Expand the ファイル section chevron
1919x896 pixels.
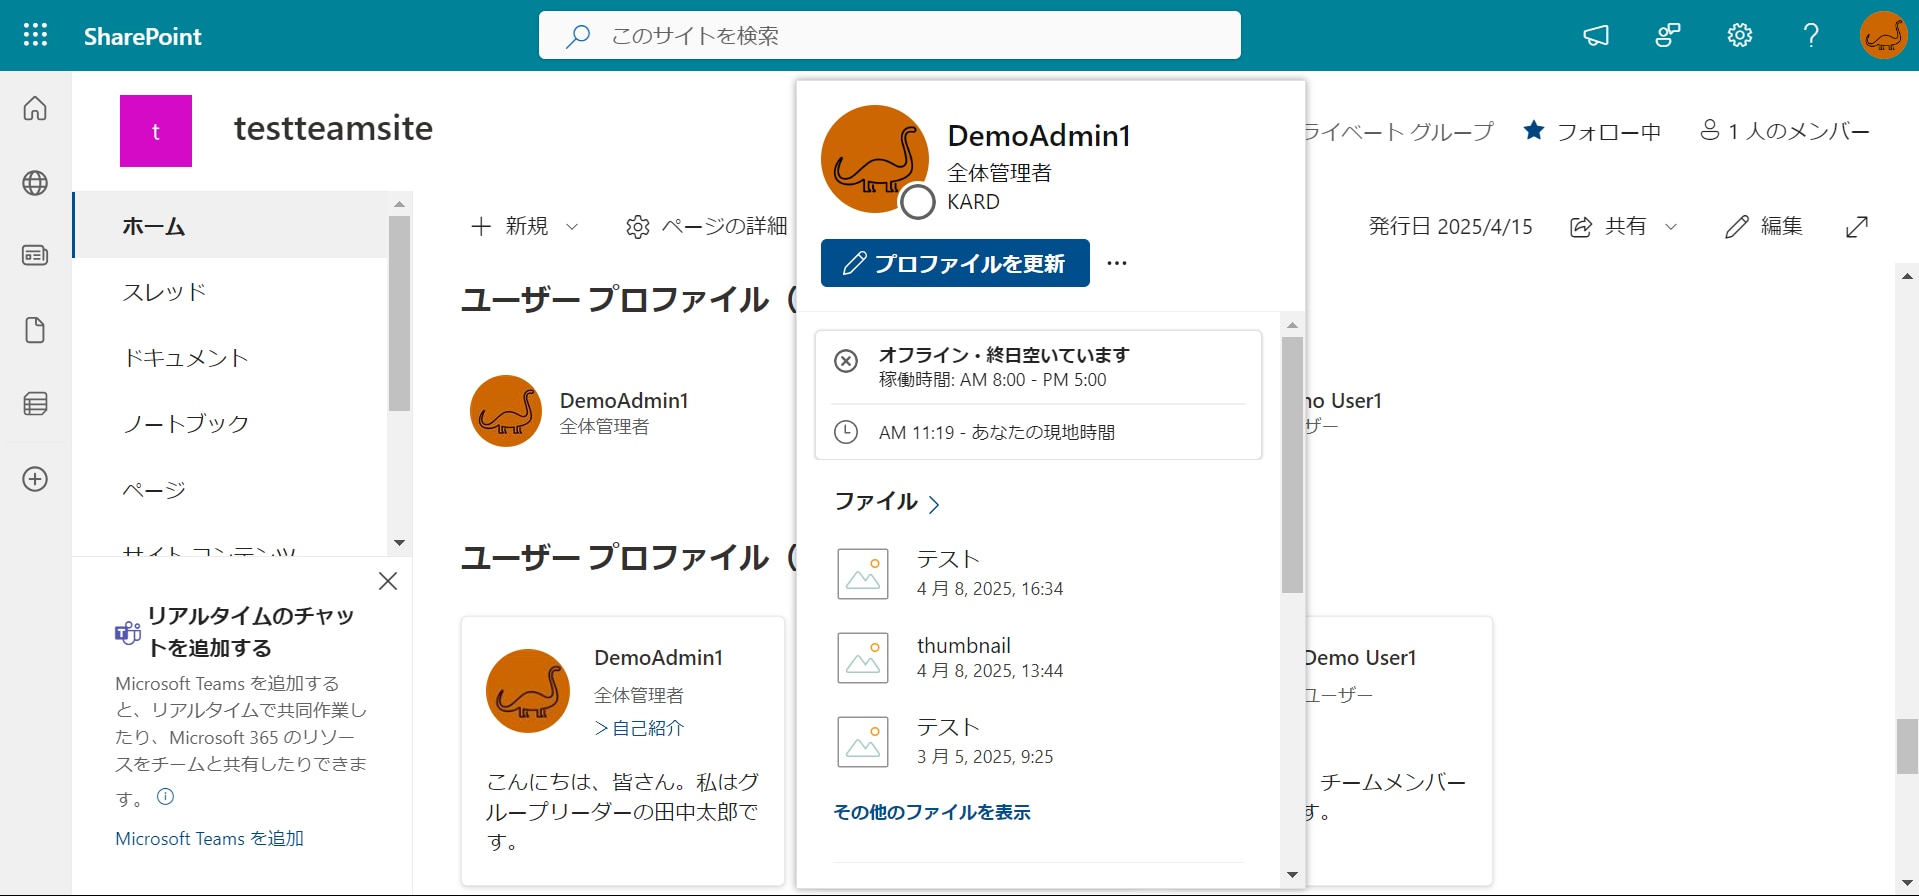[x=934, y=504]
